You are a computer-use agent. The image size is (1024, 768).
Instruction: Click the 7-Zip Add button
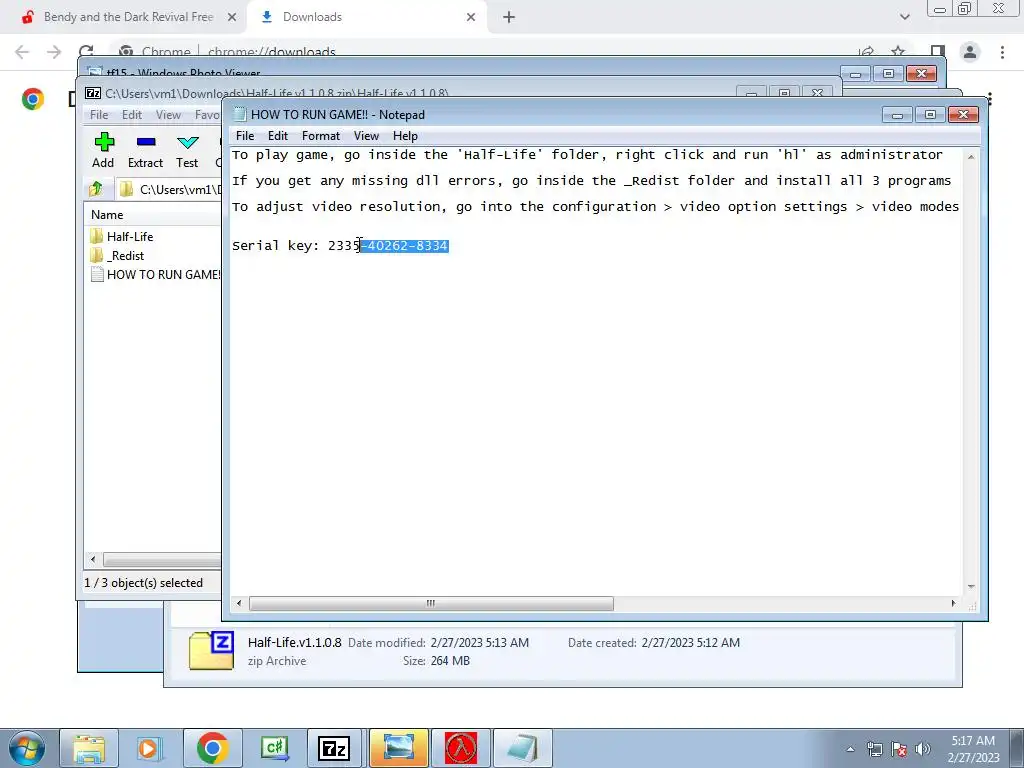click(x=103, y=150)
